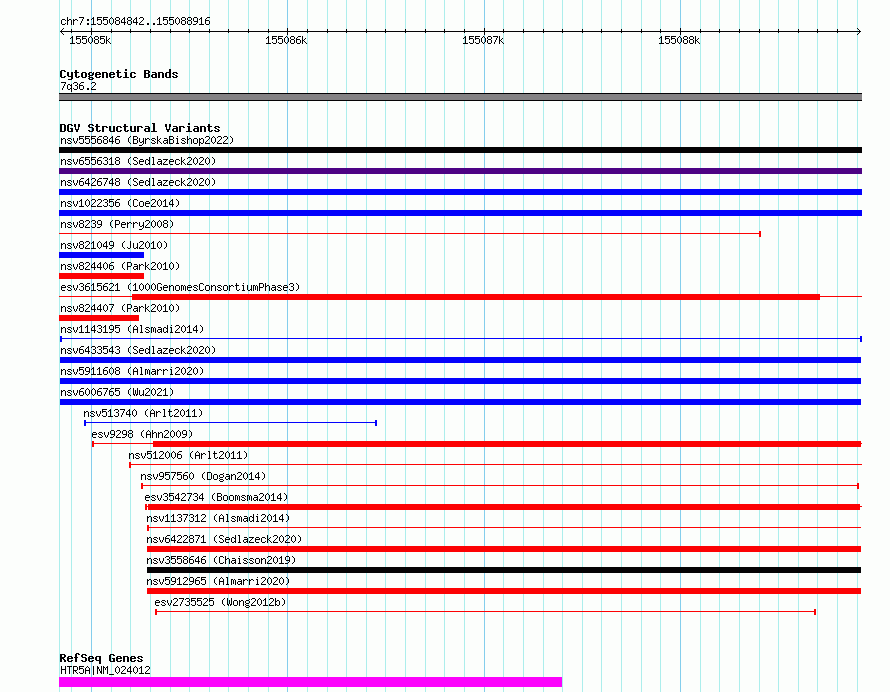Click the nsv5556846 (ByrskaBishop2022) label
Screen dimensions: 890x692
[147, 140]
